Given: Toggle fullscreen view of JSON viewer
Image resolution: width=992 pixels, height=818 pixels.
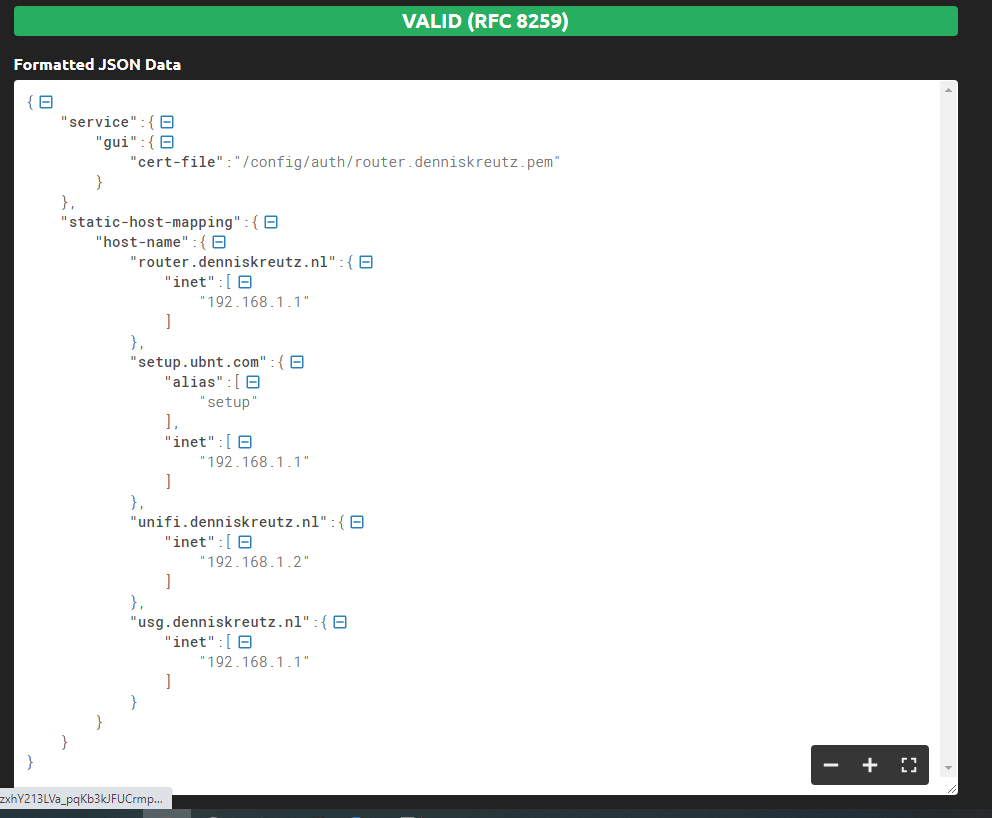Looking at the screenshot, I should [909, 765].
